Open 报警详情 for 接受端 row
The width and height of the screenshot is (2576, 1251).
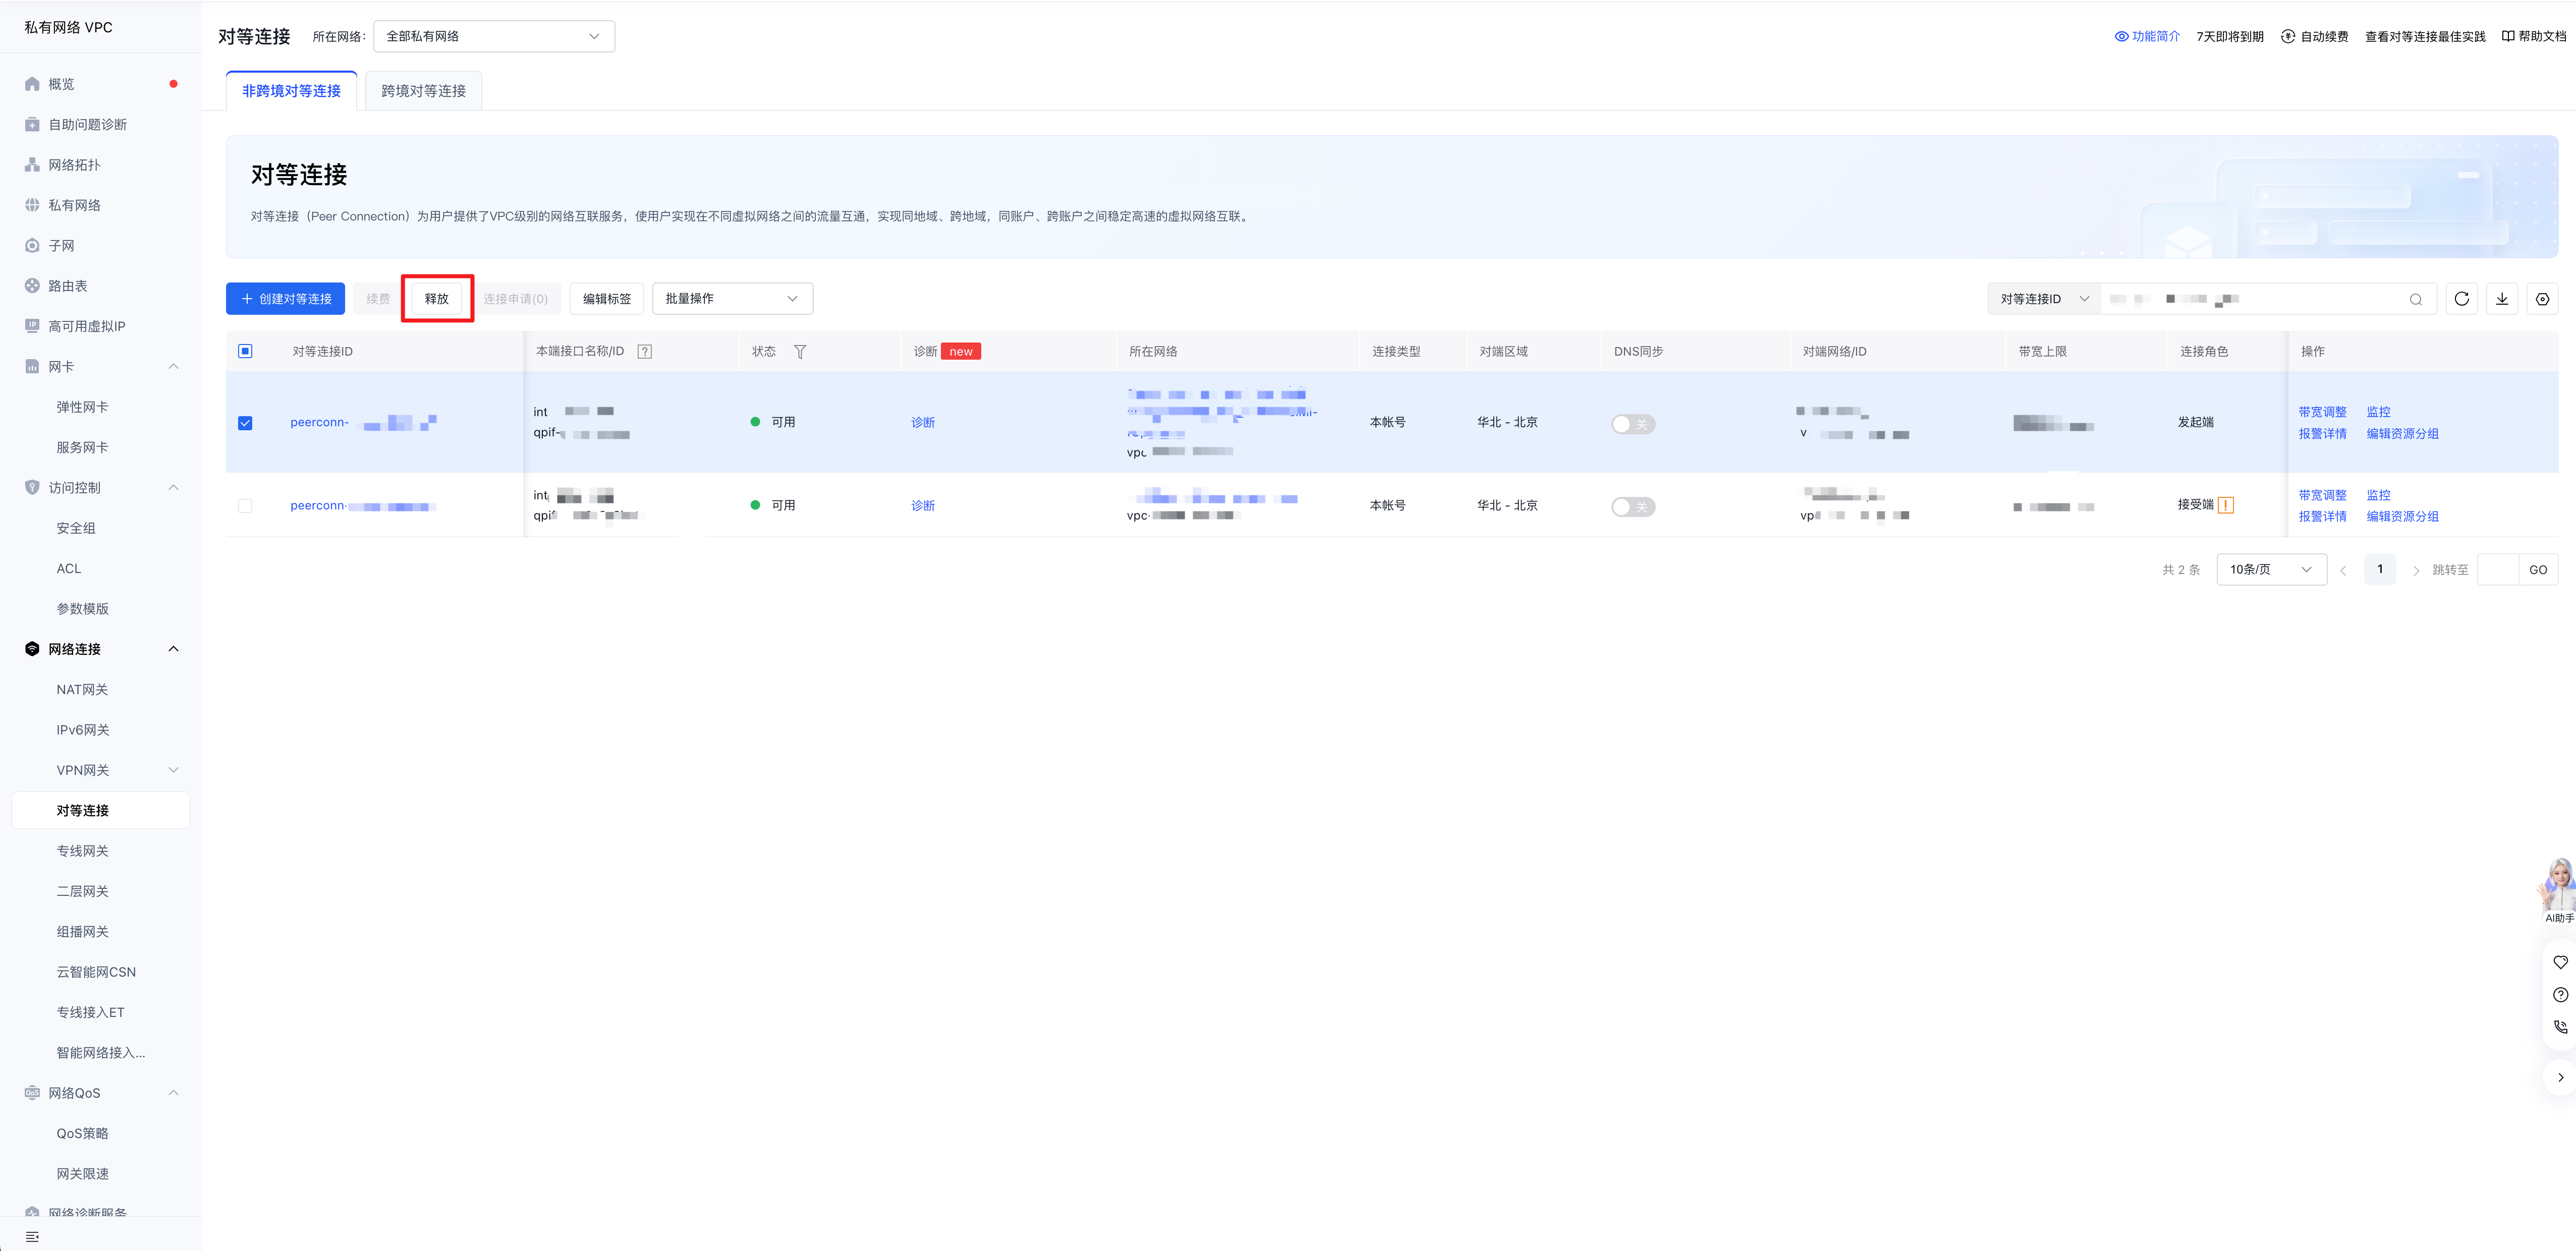pos(2322,517)
